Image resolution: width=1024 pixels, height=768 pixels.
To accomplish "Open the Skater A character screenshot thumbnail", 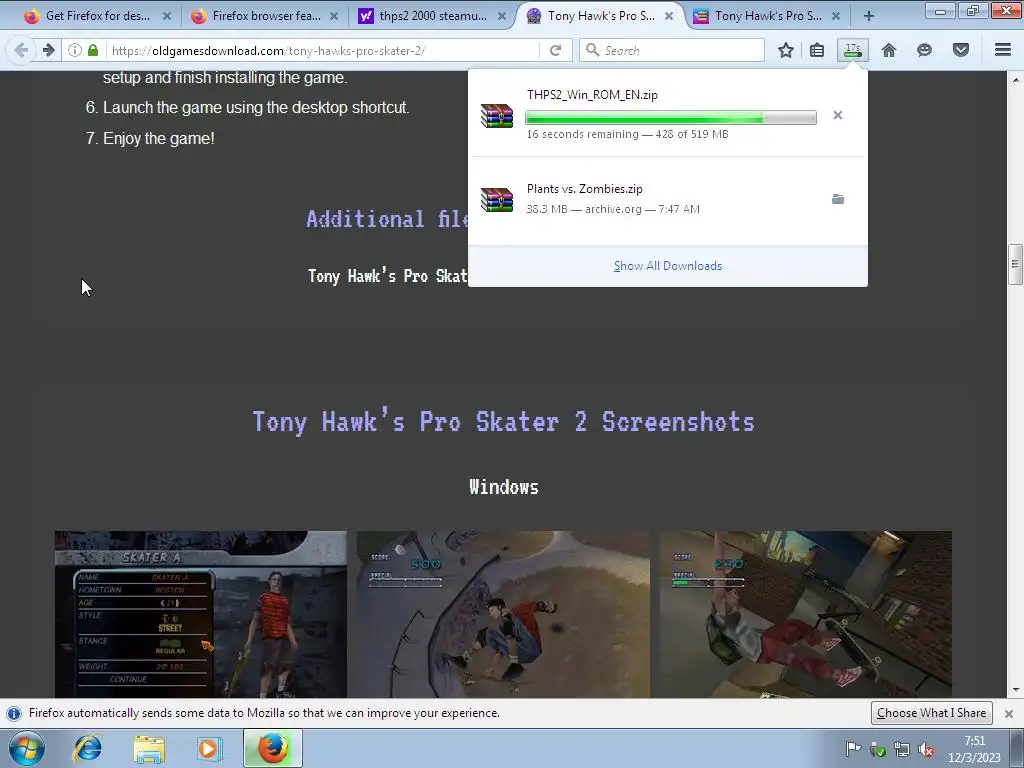I will (x=200, y=615).
